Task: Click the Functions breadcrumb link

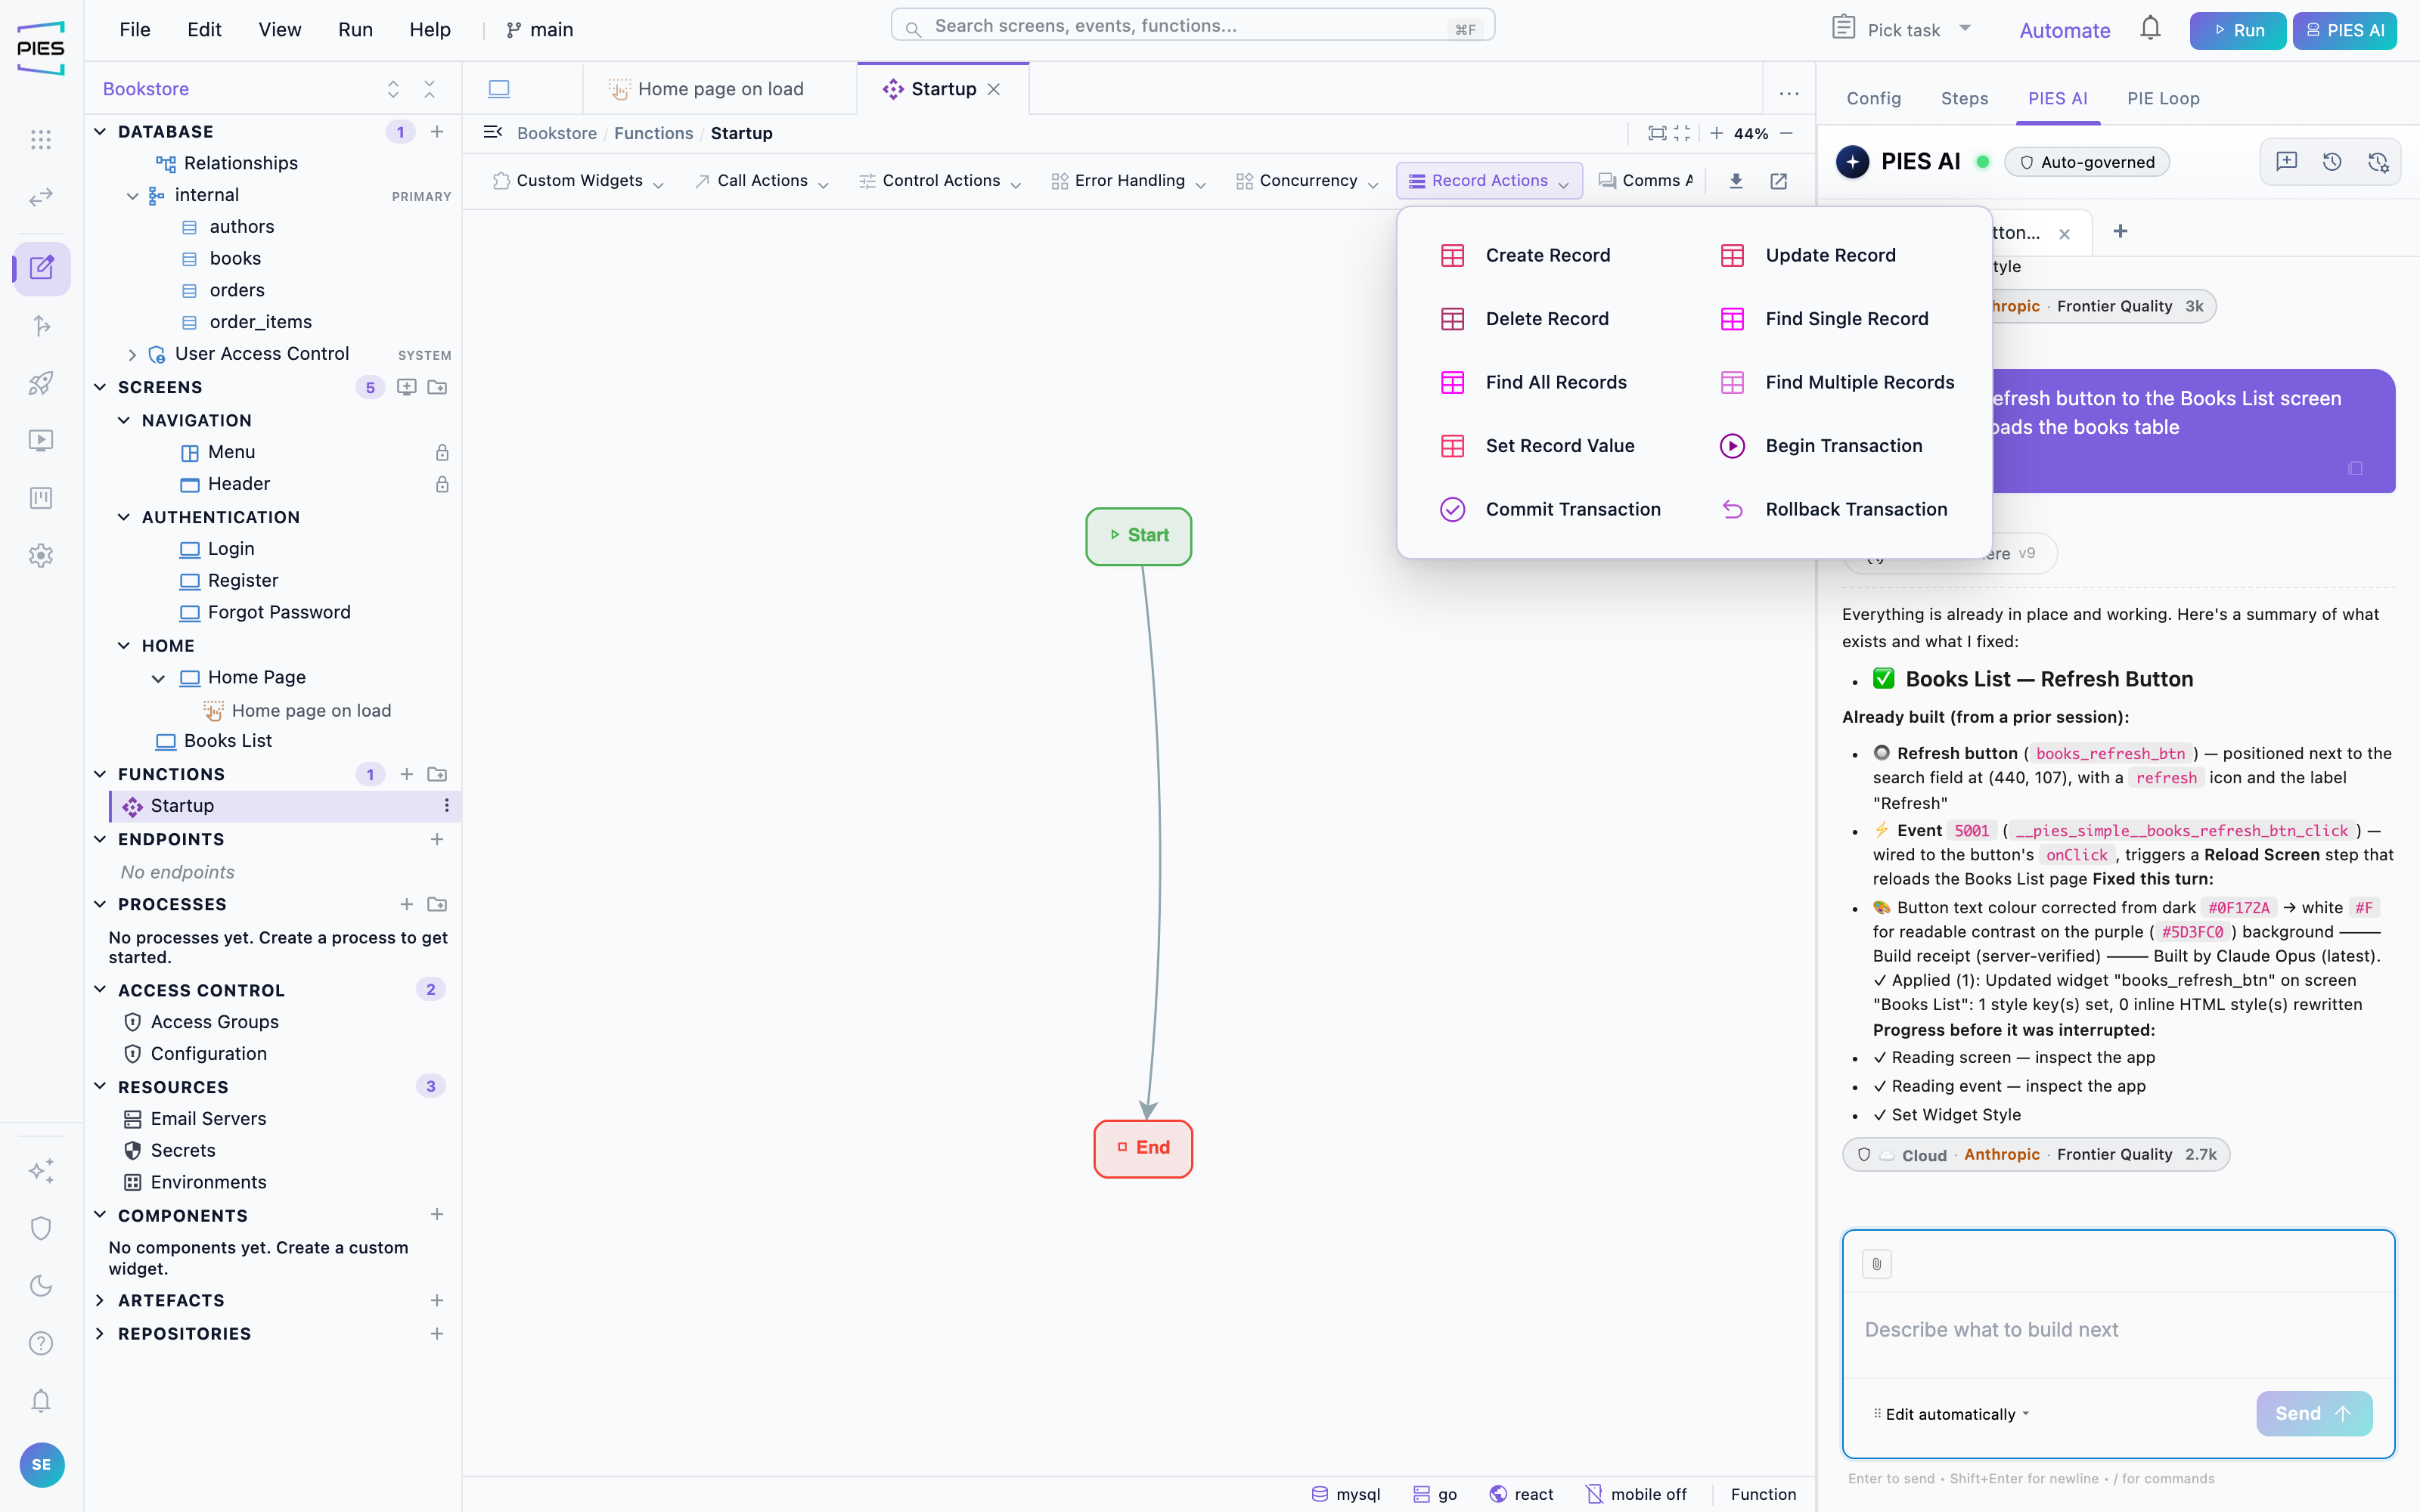Action: pyautogui.click(x=653, y=133)
